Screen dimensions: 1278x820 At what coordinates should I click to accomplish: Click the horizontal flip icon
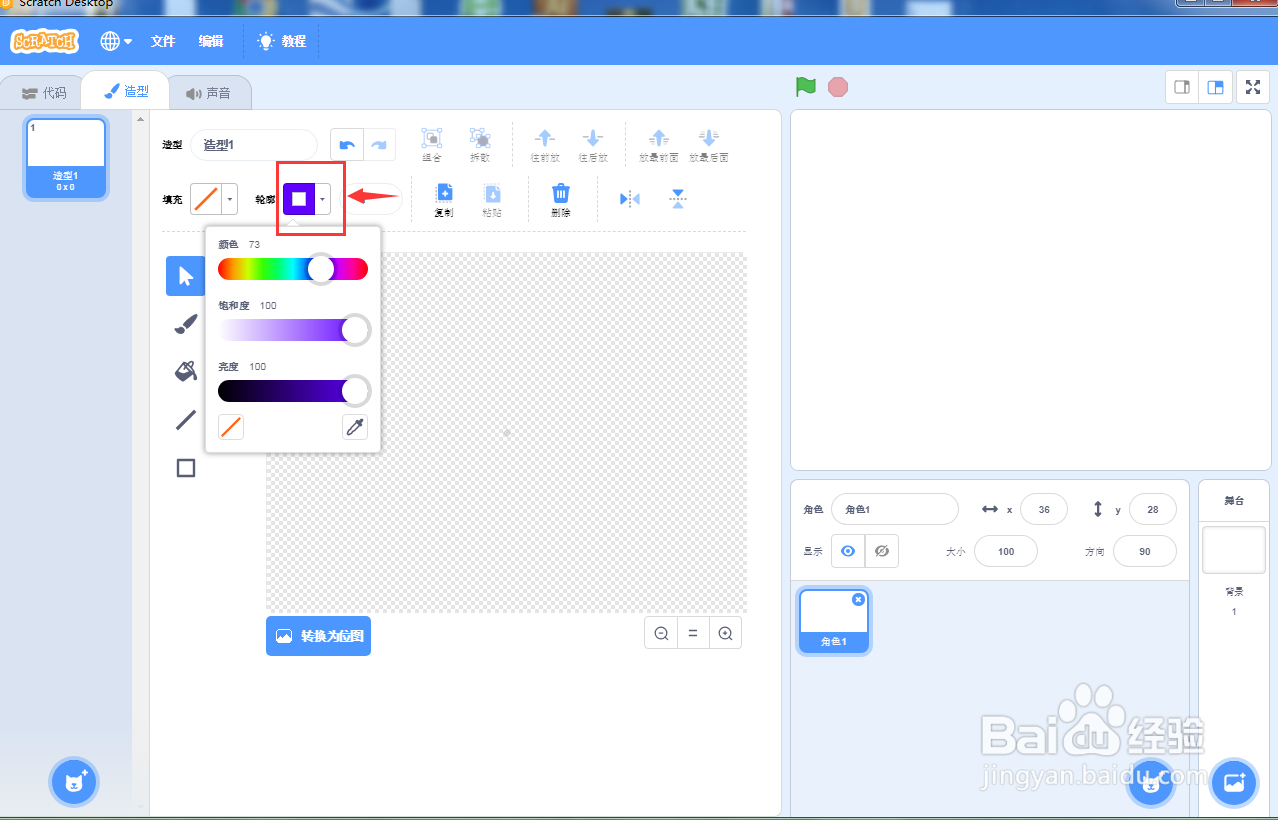pos(629,198)
